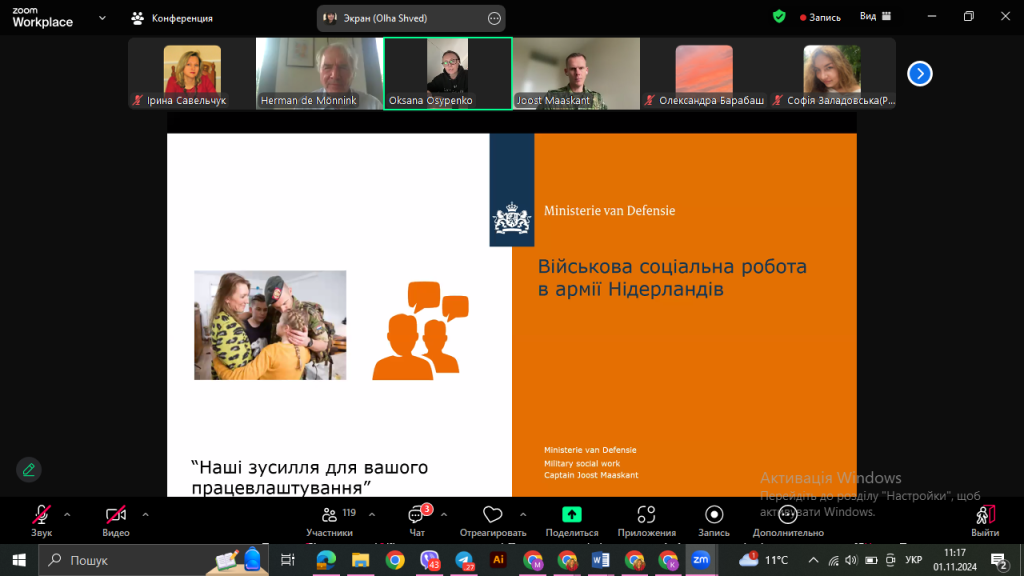Open the Дополнительно more options menu
Screen dimensions: 1024x576
click(788, 518)
